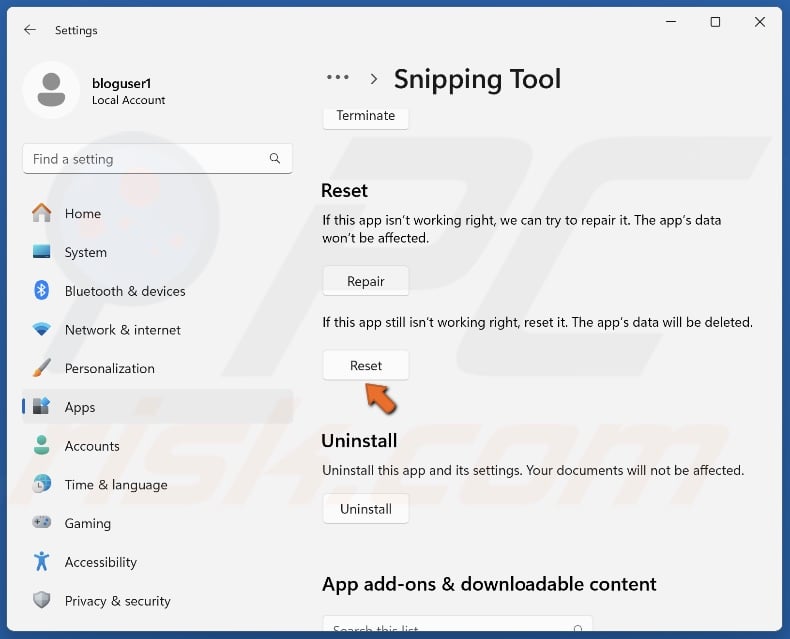Select the Privacy & security shield icon
The image size is (790, 639).
(x=41, y=600)
